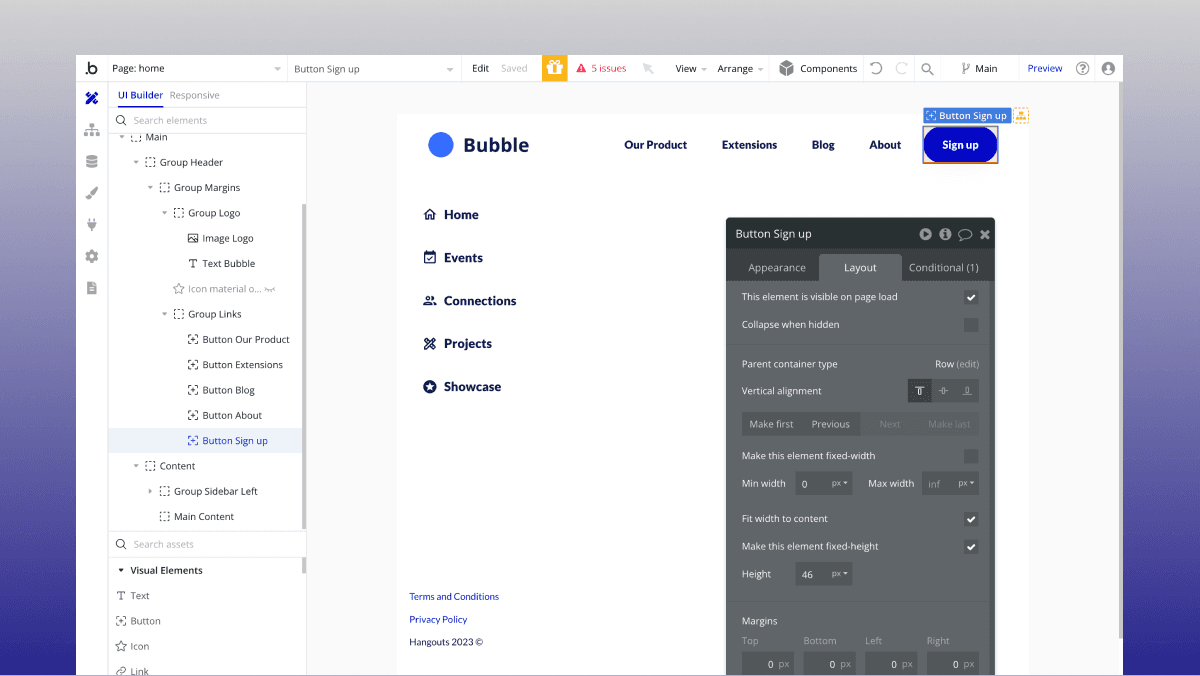This screenshot has height=676, width=1200.
Task: Expand the Group Sidebar Left node
Action: [151, 491]
